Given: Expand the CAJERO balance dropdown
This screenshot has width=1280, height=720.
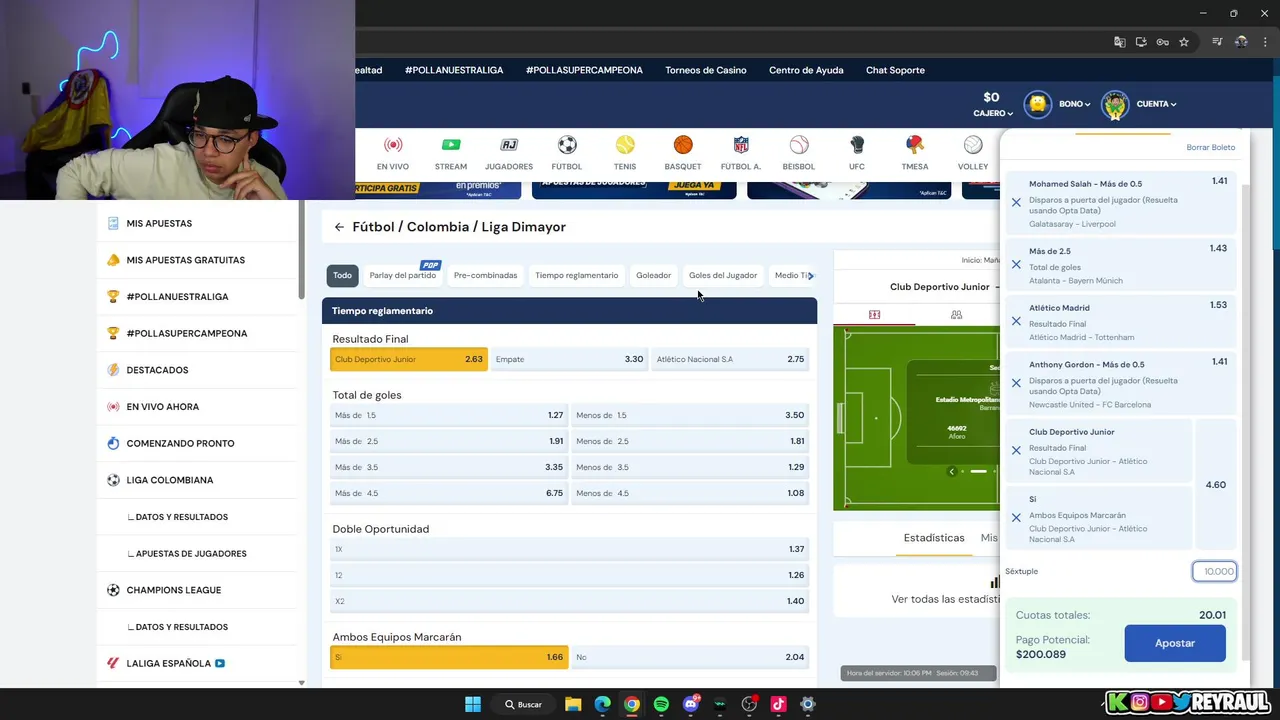Looking at the screenshot, I should pos(993,113).
